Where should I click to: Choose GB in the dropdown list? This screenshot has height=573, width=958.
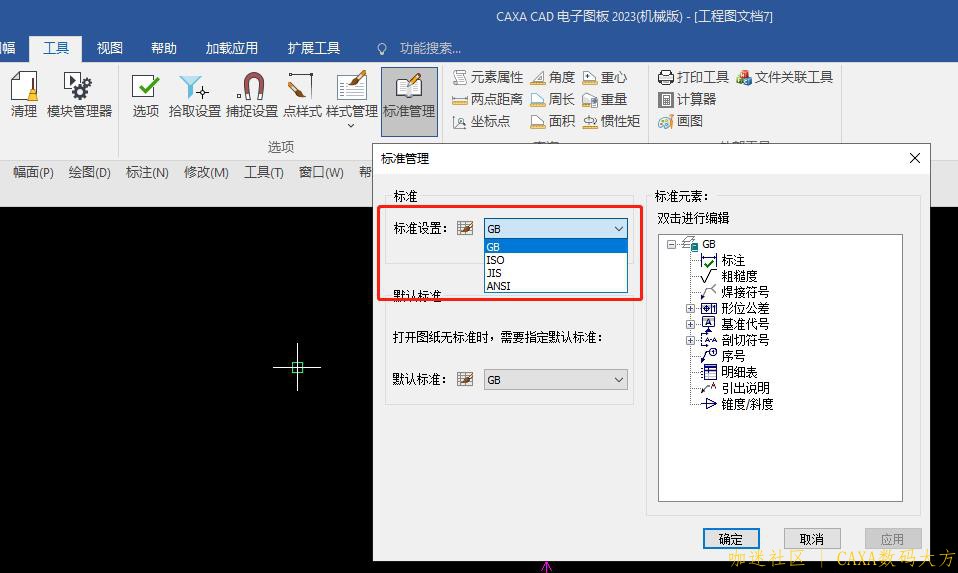[x=555, y=246]
